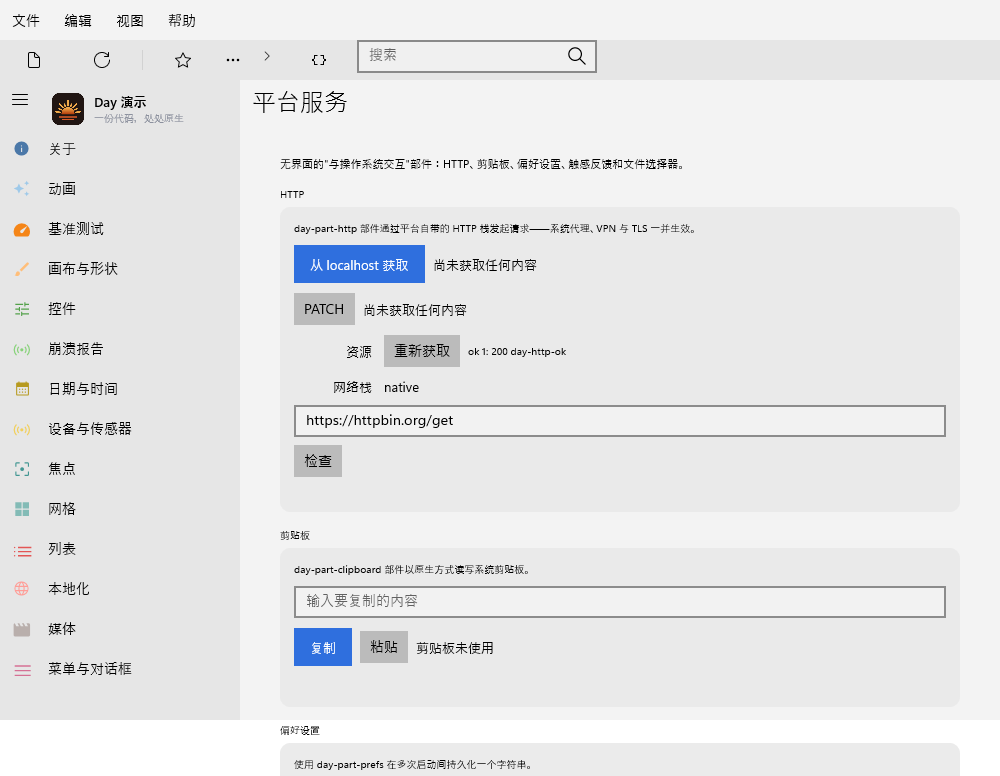This screenshot has height=776, width=1000.
Task: Click the 输入要复制的内容 text field
Action: (619, 602)
